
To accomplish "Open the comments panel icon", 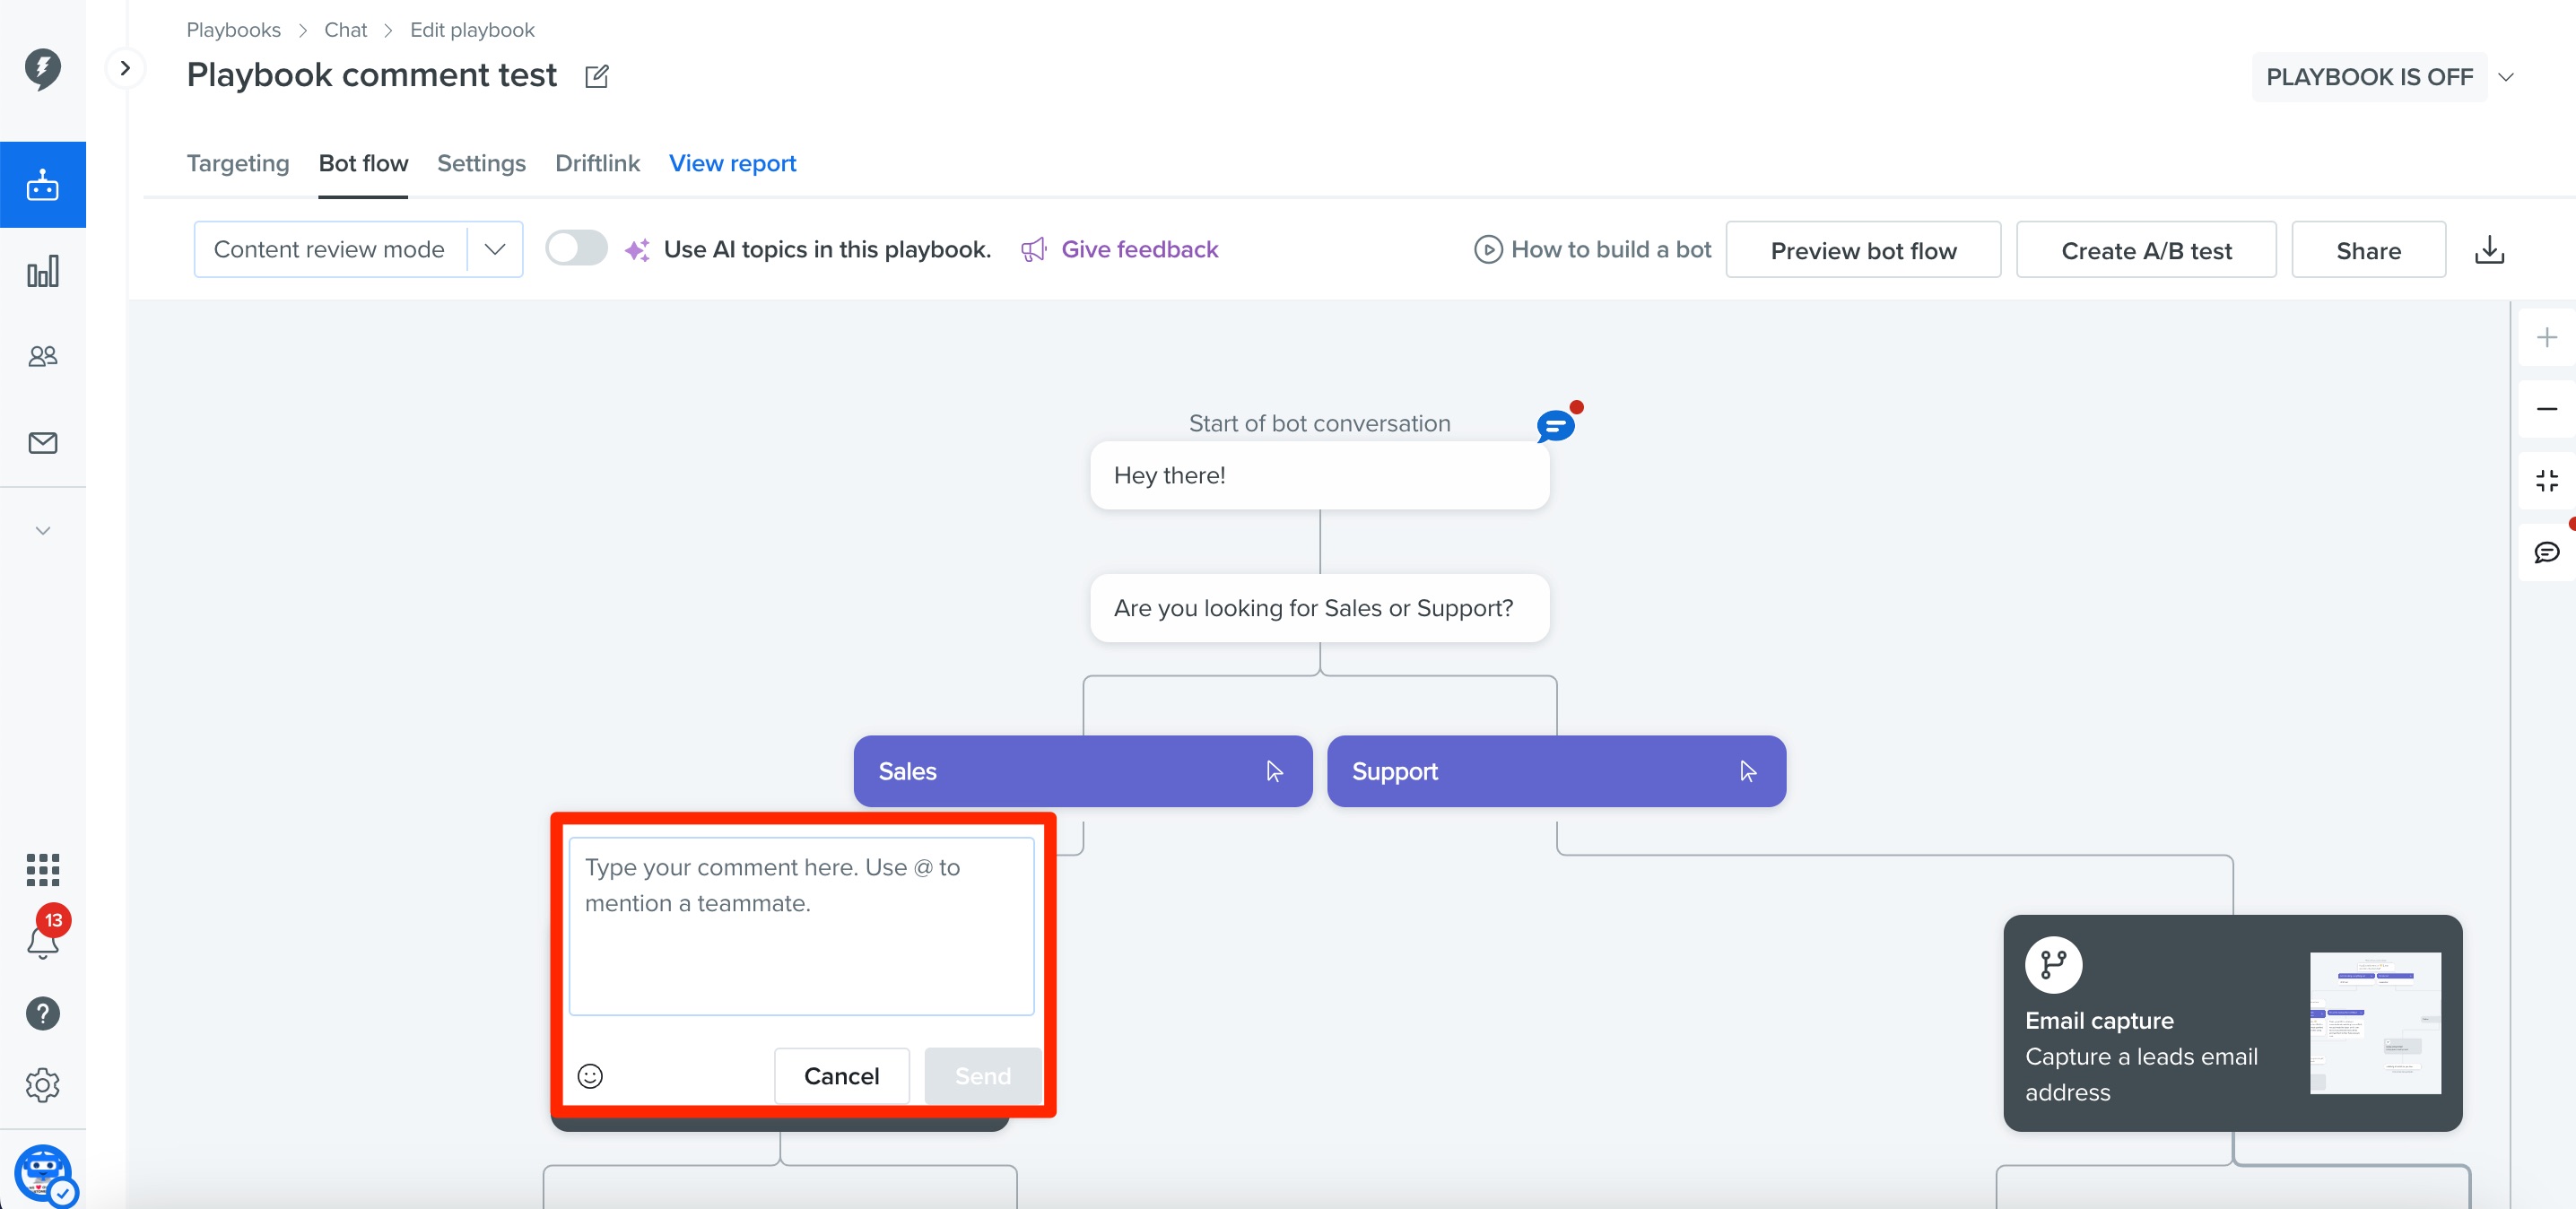I will pyautogui.click(x=2546, y=552).
